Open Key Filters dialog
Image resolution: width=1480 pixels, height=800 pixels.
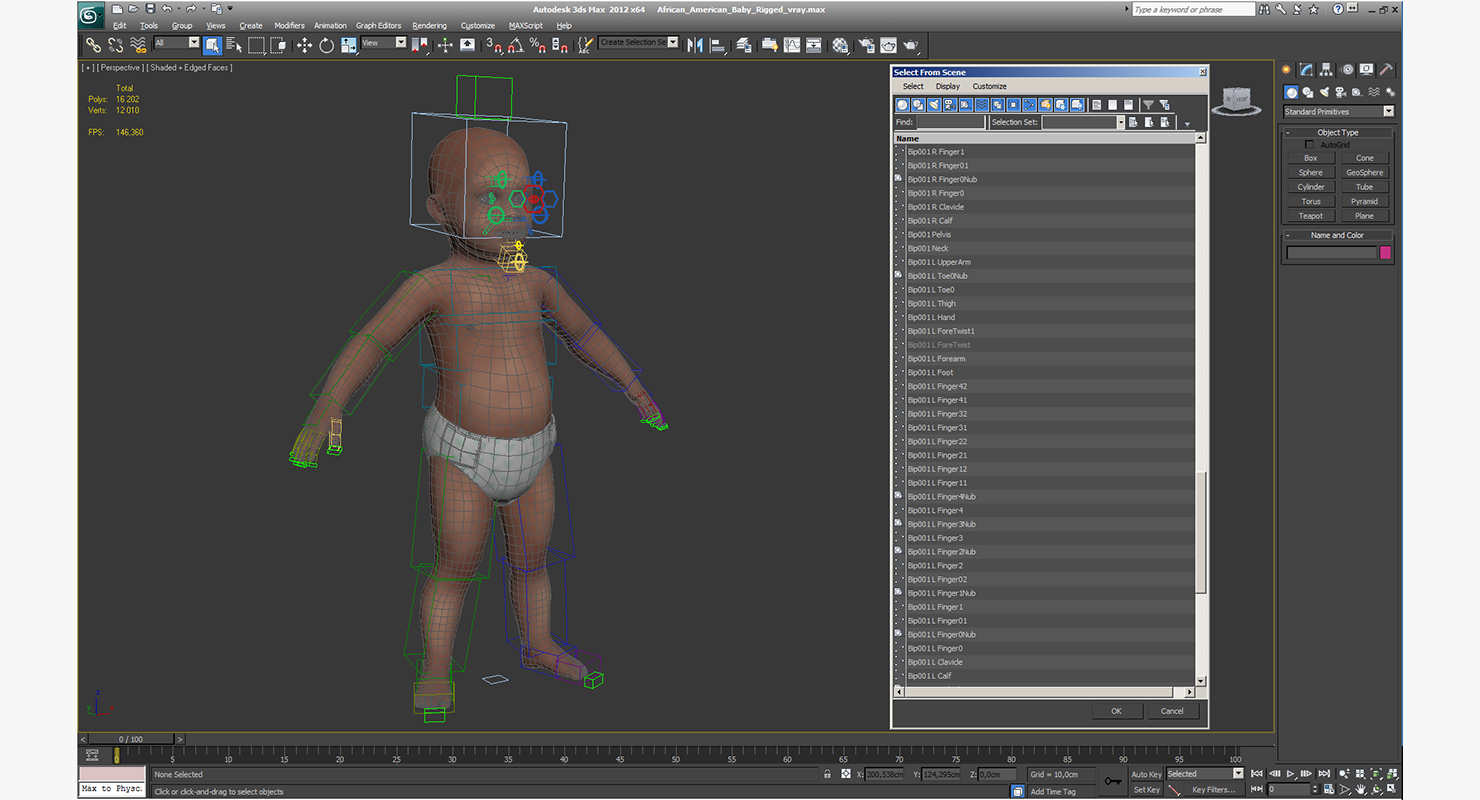1212,790
